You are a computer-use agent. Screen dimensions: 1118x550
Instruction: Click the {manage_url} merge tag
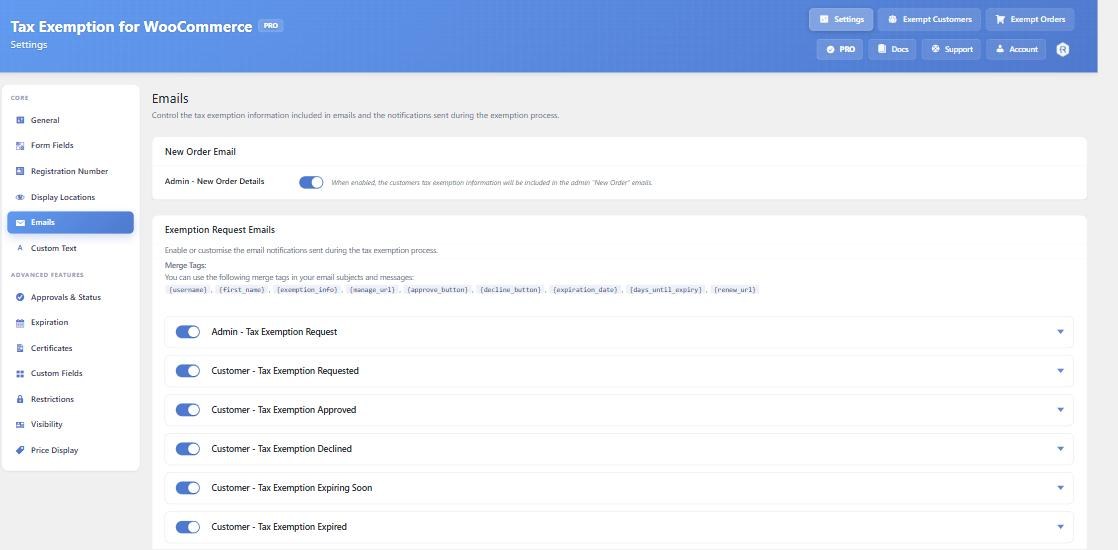click(x=372, y=290)
